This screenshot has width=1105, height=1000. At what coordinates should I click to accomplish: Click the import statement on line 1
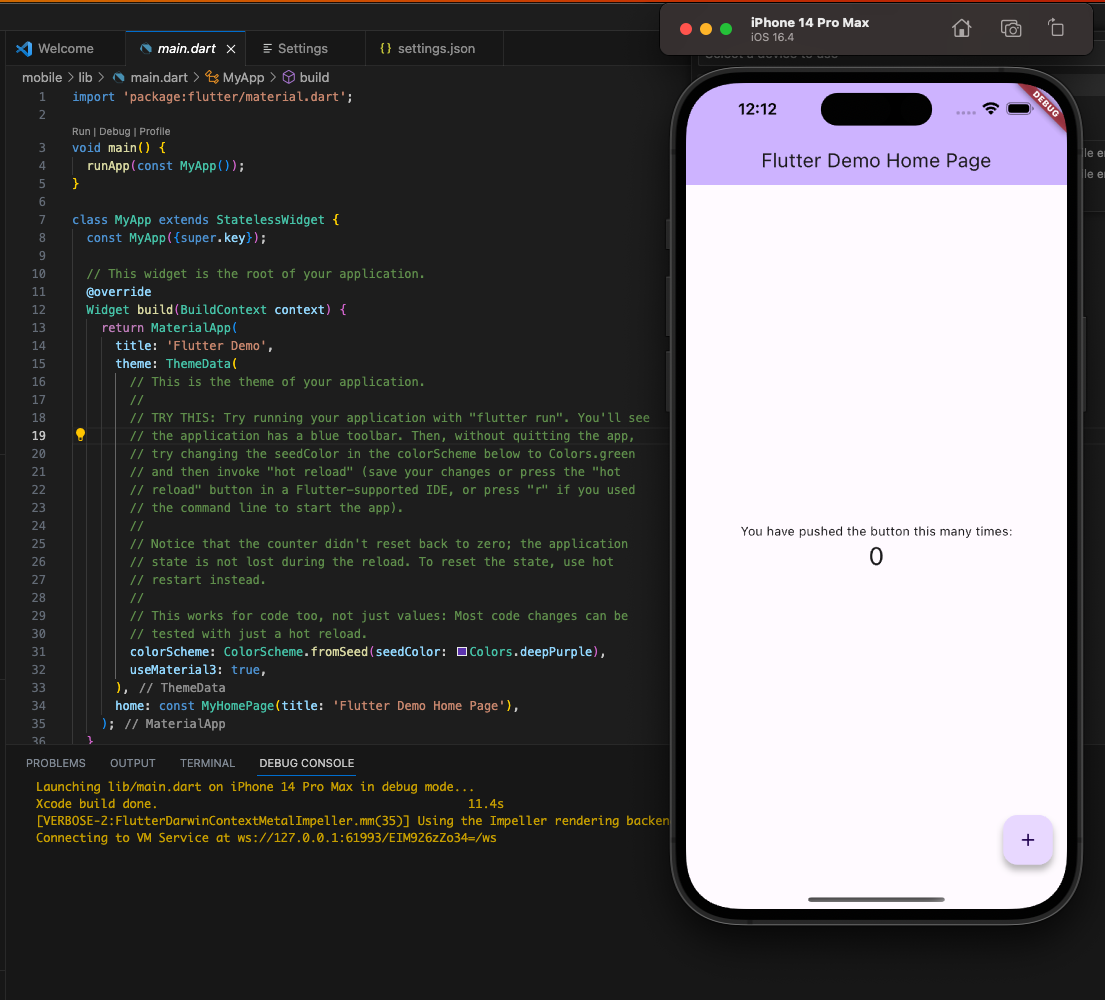click(212, 97)
